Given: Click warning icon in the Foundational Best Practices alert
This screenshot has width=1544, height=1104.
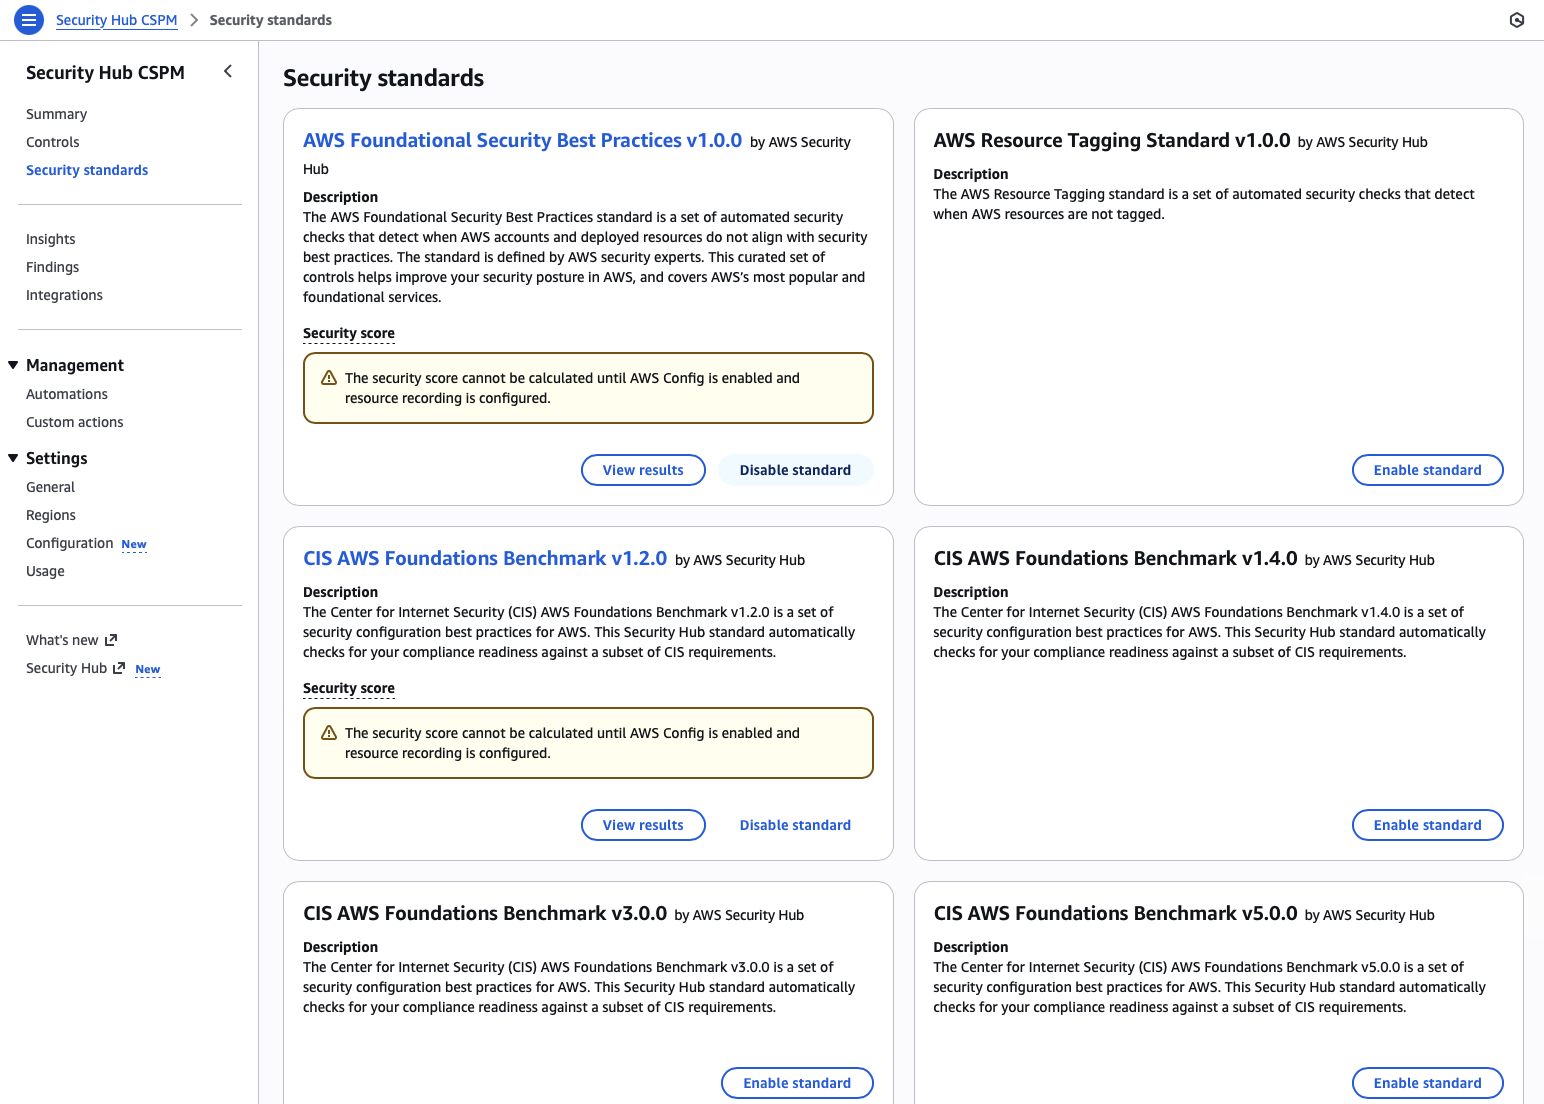Looking at the screenshot, I should (x=329, y=378).
